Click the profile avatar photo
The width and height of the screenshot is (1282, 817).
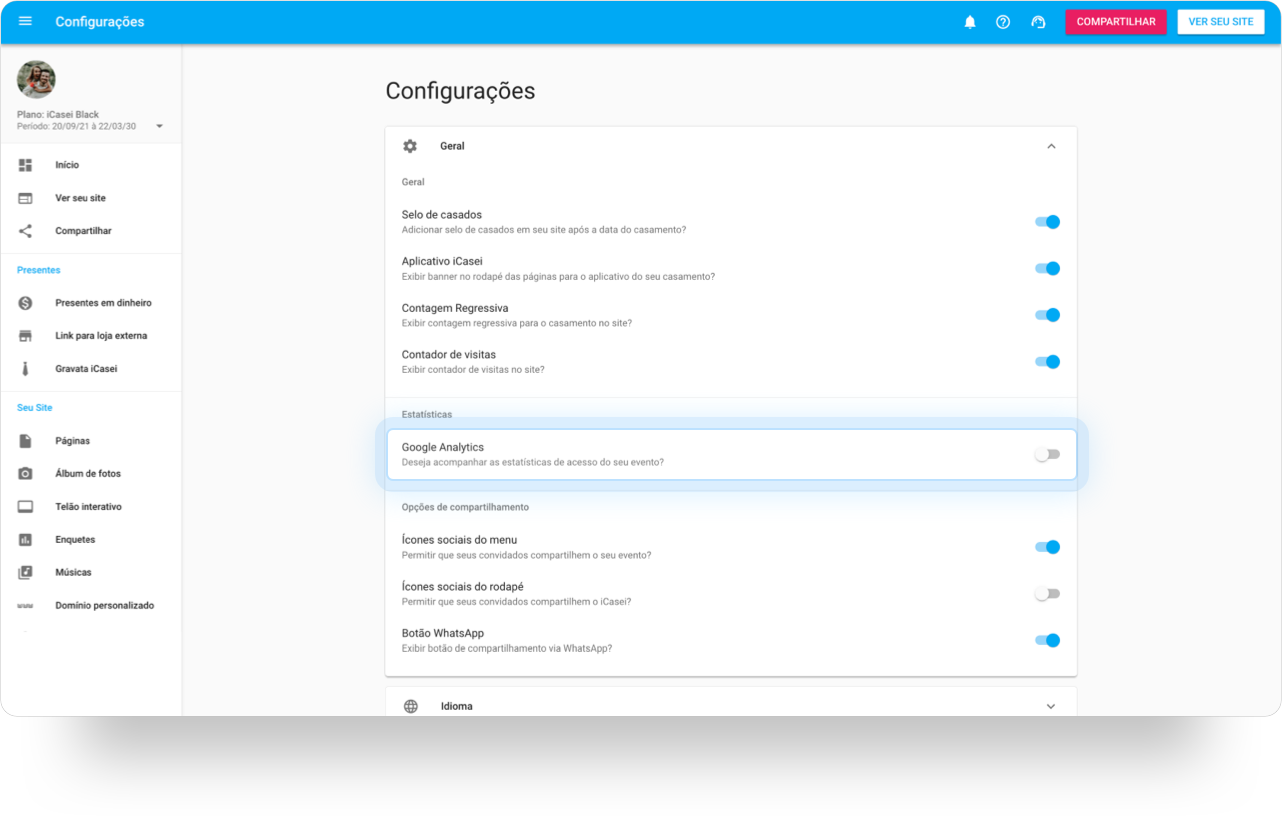coord(36,80)
